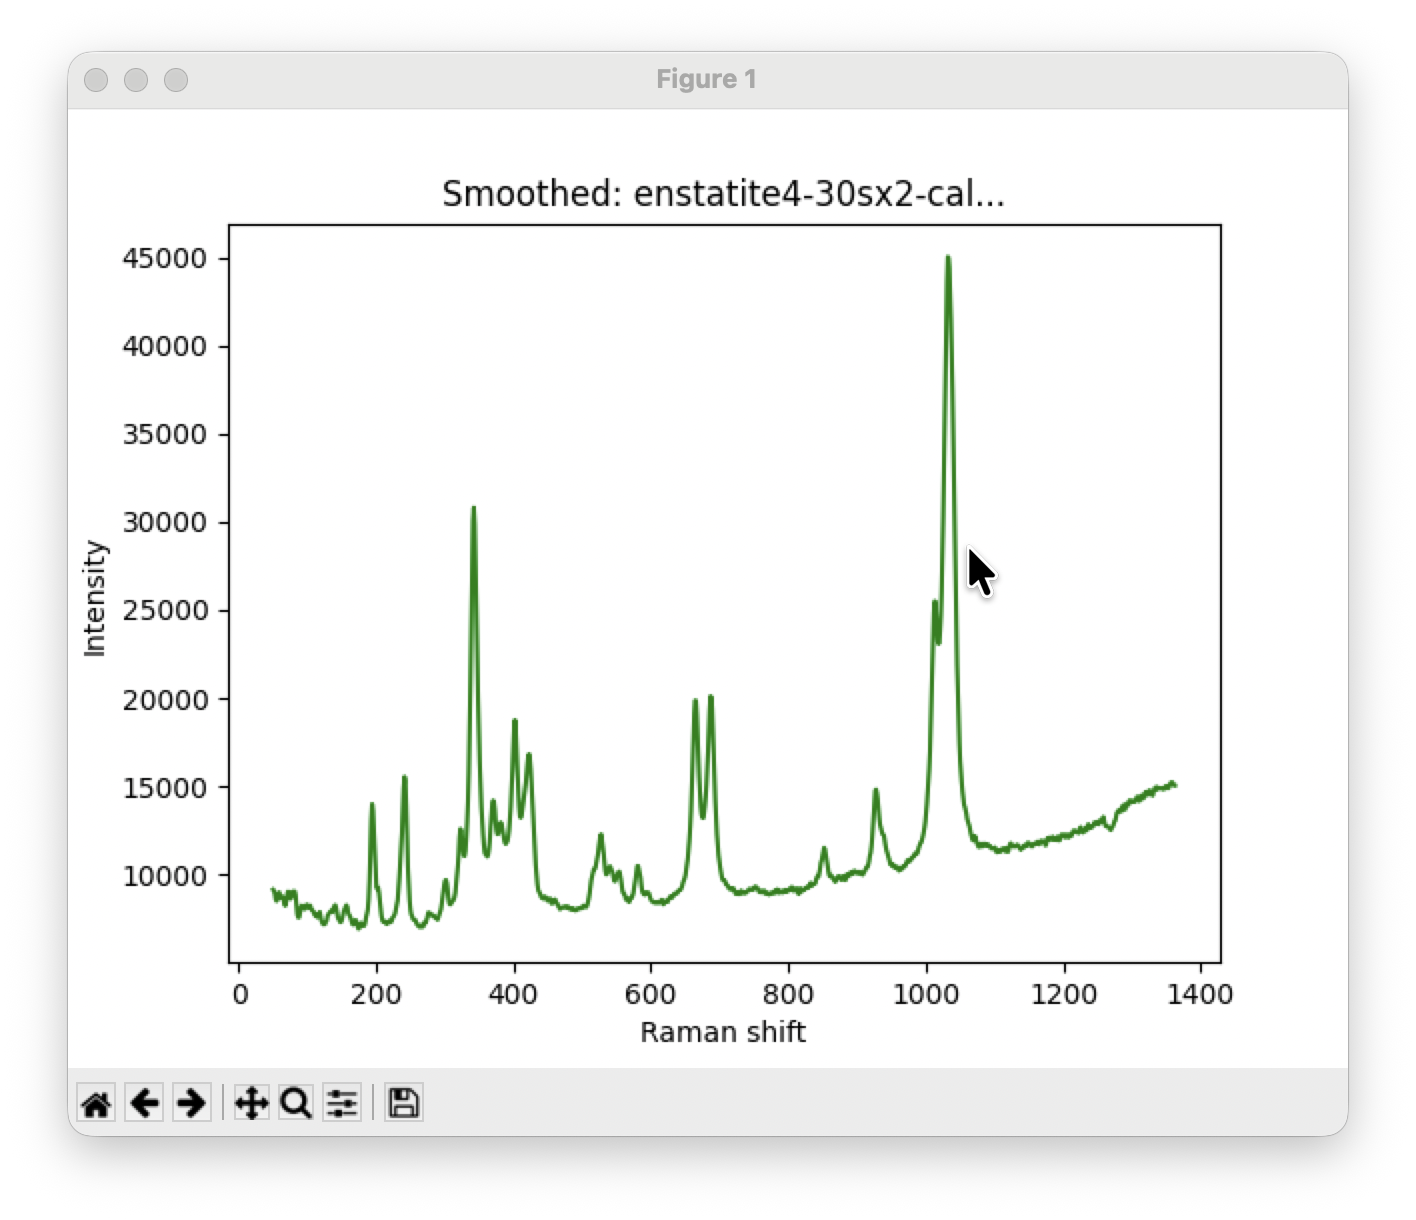Open the Configure subplots sliders icon
The height and width of the screenshot is (1220, 1416).
[x=342, y=1104]
